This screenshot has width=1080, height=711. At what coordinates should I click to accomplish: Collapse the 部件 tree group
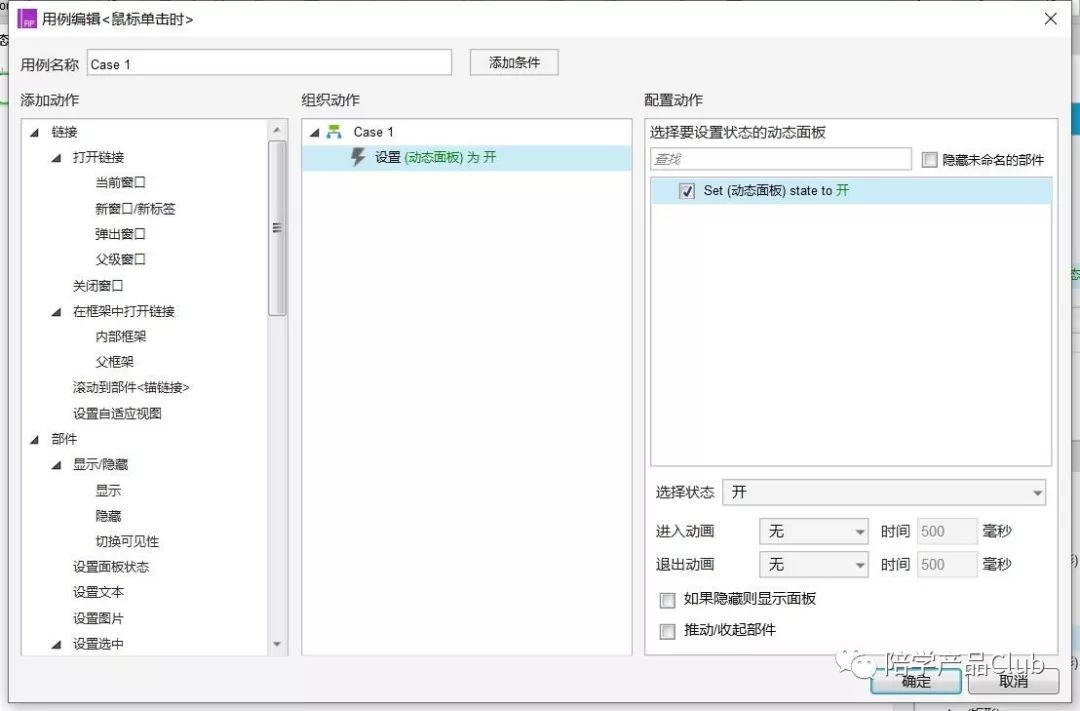point(34,440)
